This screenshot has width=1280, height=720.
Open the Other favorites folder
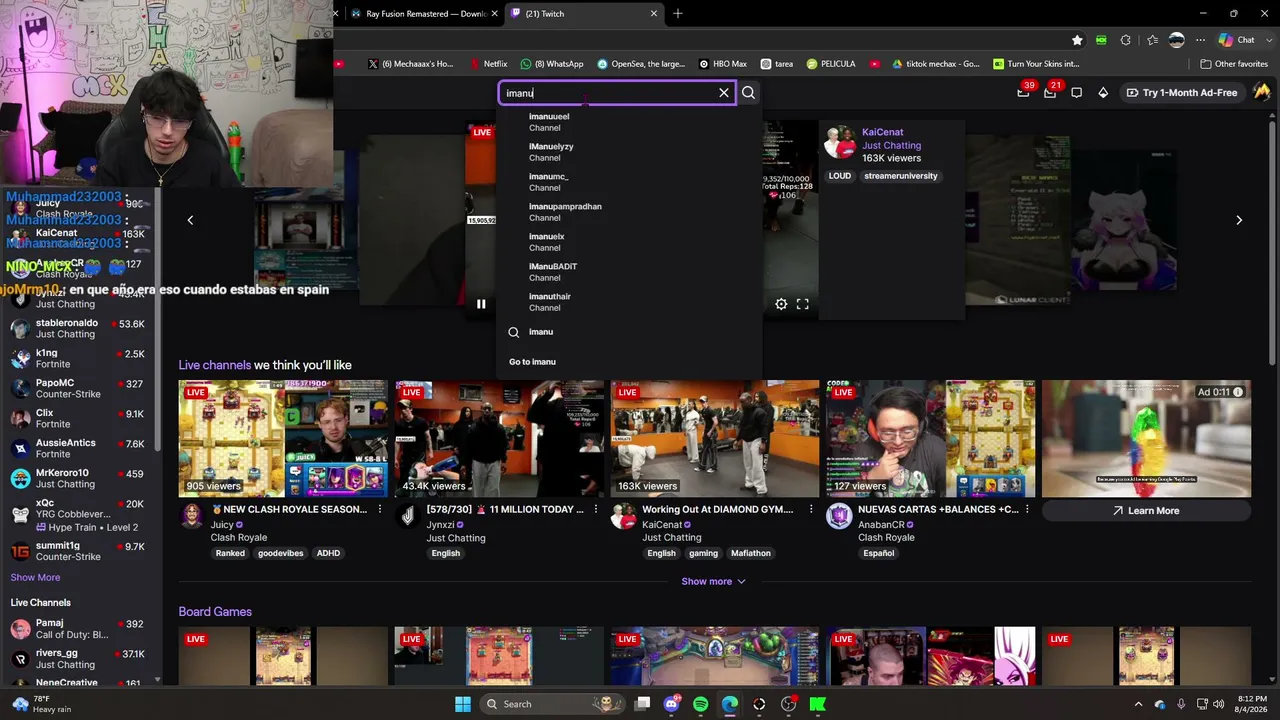coord(1234,64)
